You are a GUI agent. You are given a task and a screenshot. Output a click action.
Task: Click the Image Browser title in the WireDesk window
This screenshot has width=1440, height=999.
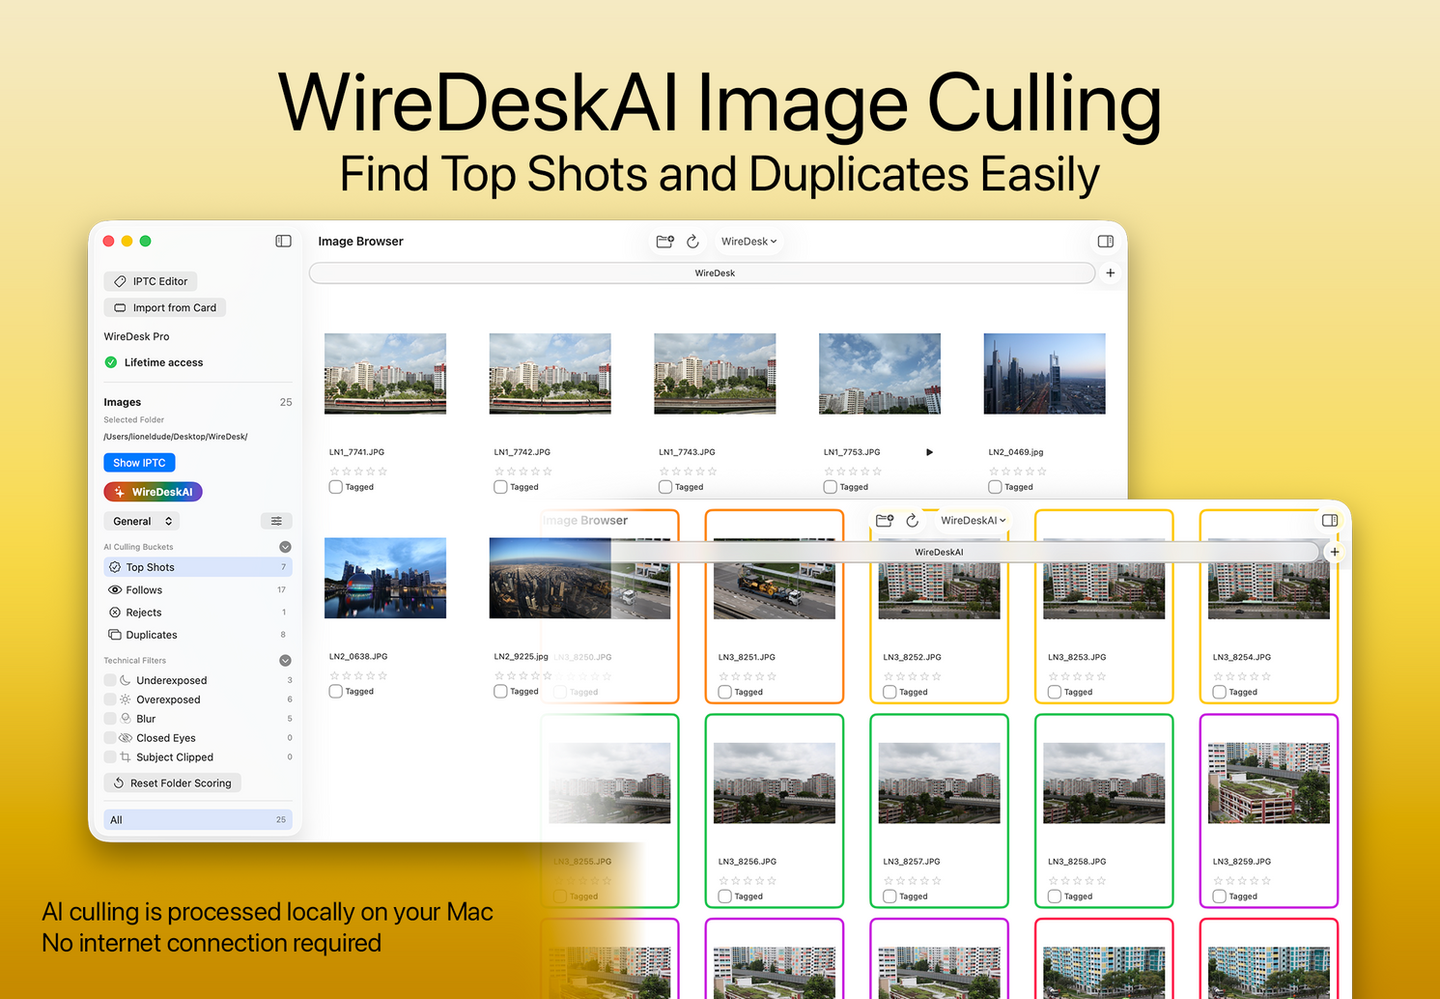point(361,241)
